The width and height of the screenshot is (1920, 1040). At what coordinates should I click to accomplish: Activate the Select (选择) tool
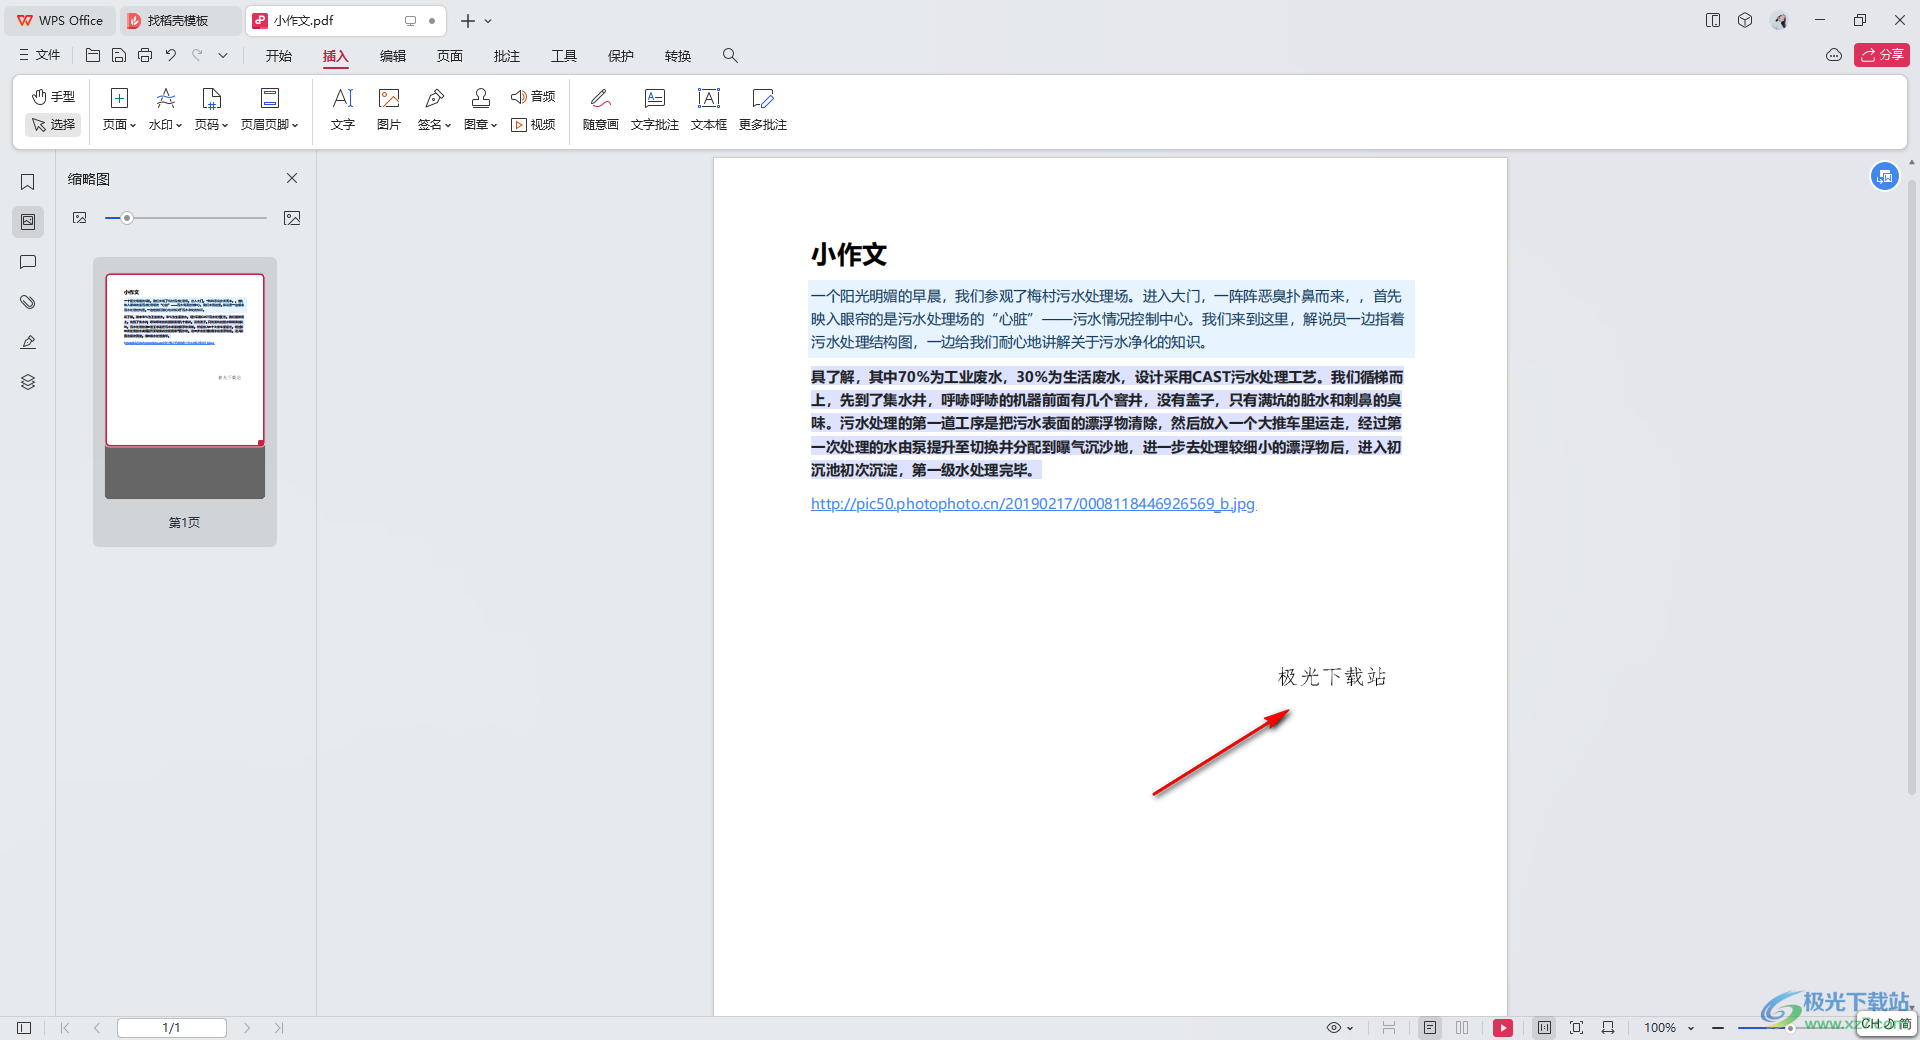pos(53,125)
